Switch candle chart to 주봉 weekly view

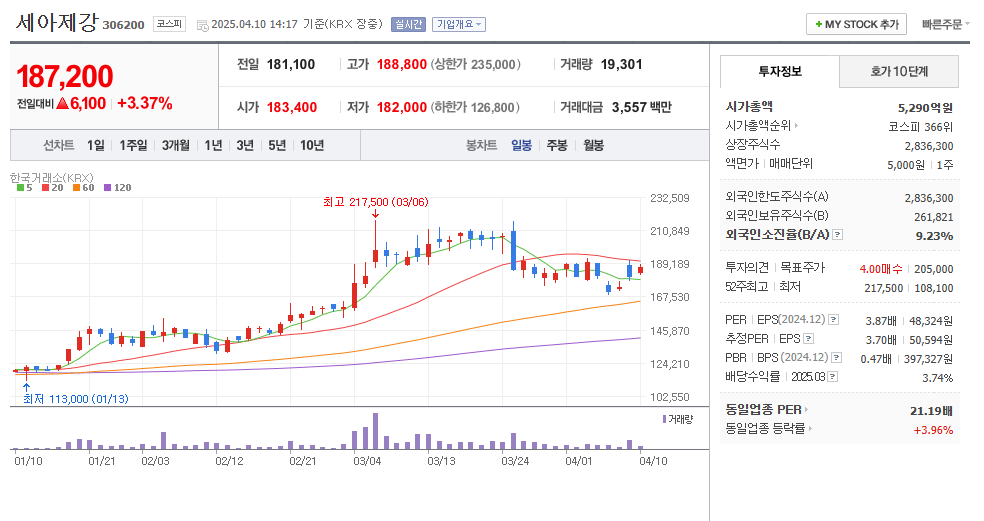point(557,145)
